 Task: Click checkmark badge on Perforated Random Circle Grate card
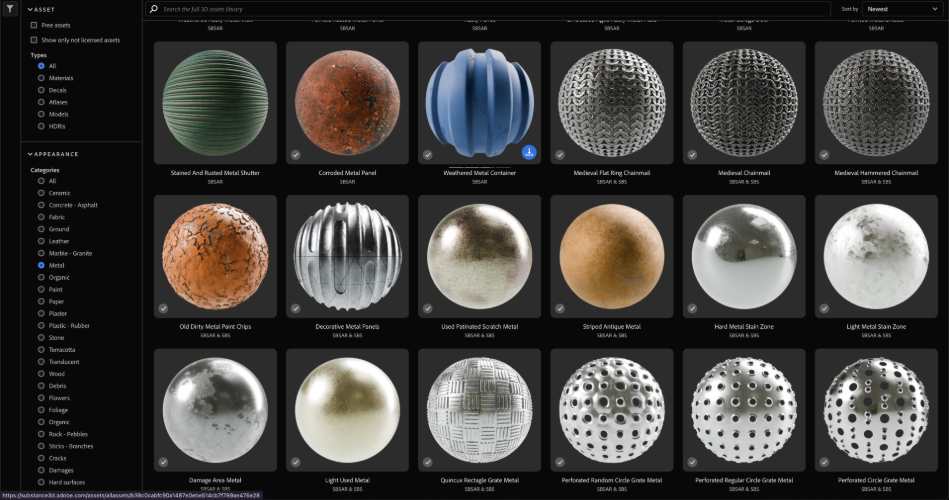point(560,462)
